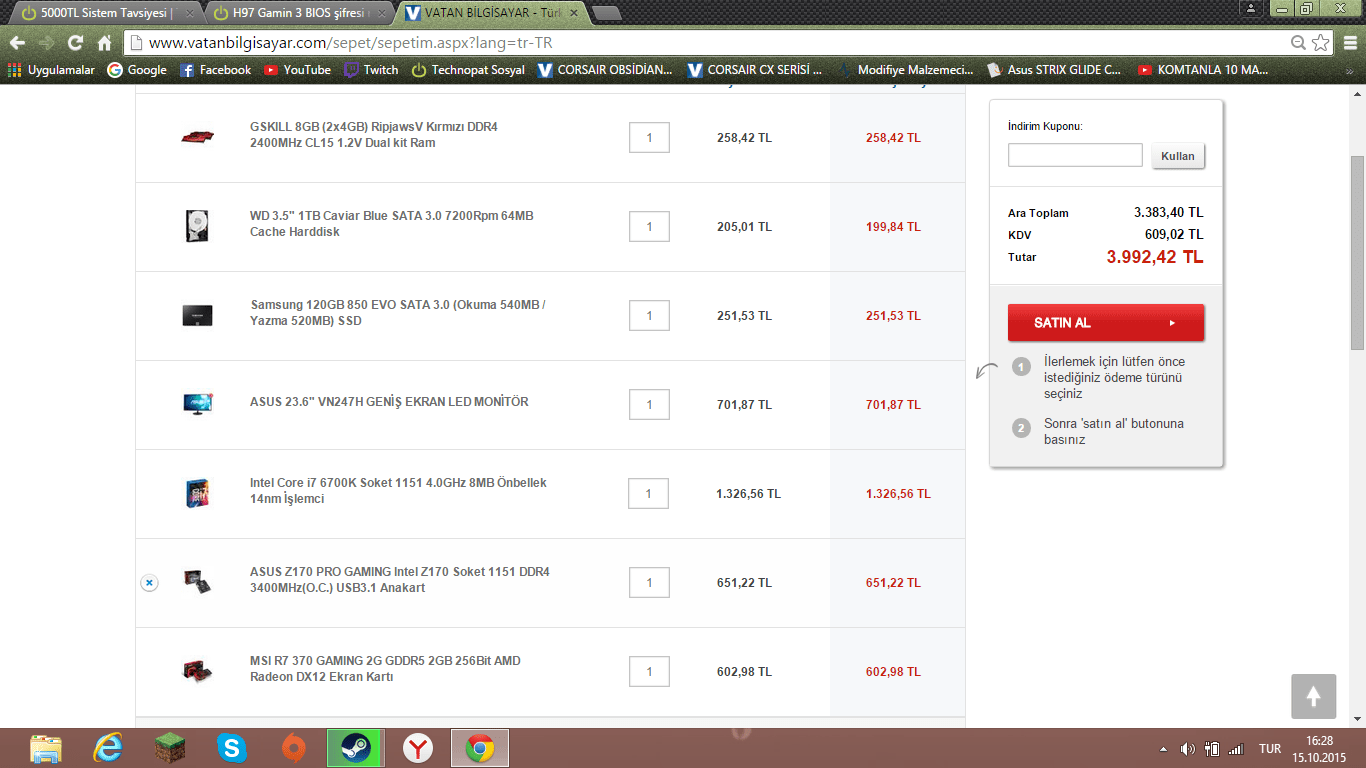The image size is (1366, 768).
Task: Open the ASUS Z170 PRO GAMING product link
Action: coord(400,580)
